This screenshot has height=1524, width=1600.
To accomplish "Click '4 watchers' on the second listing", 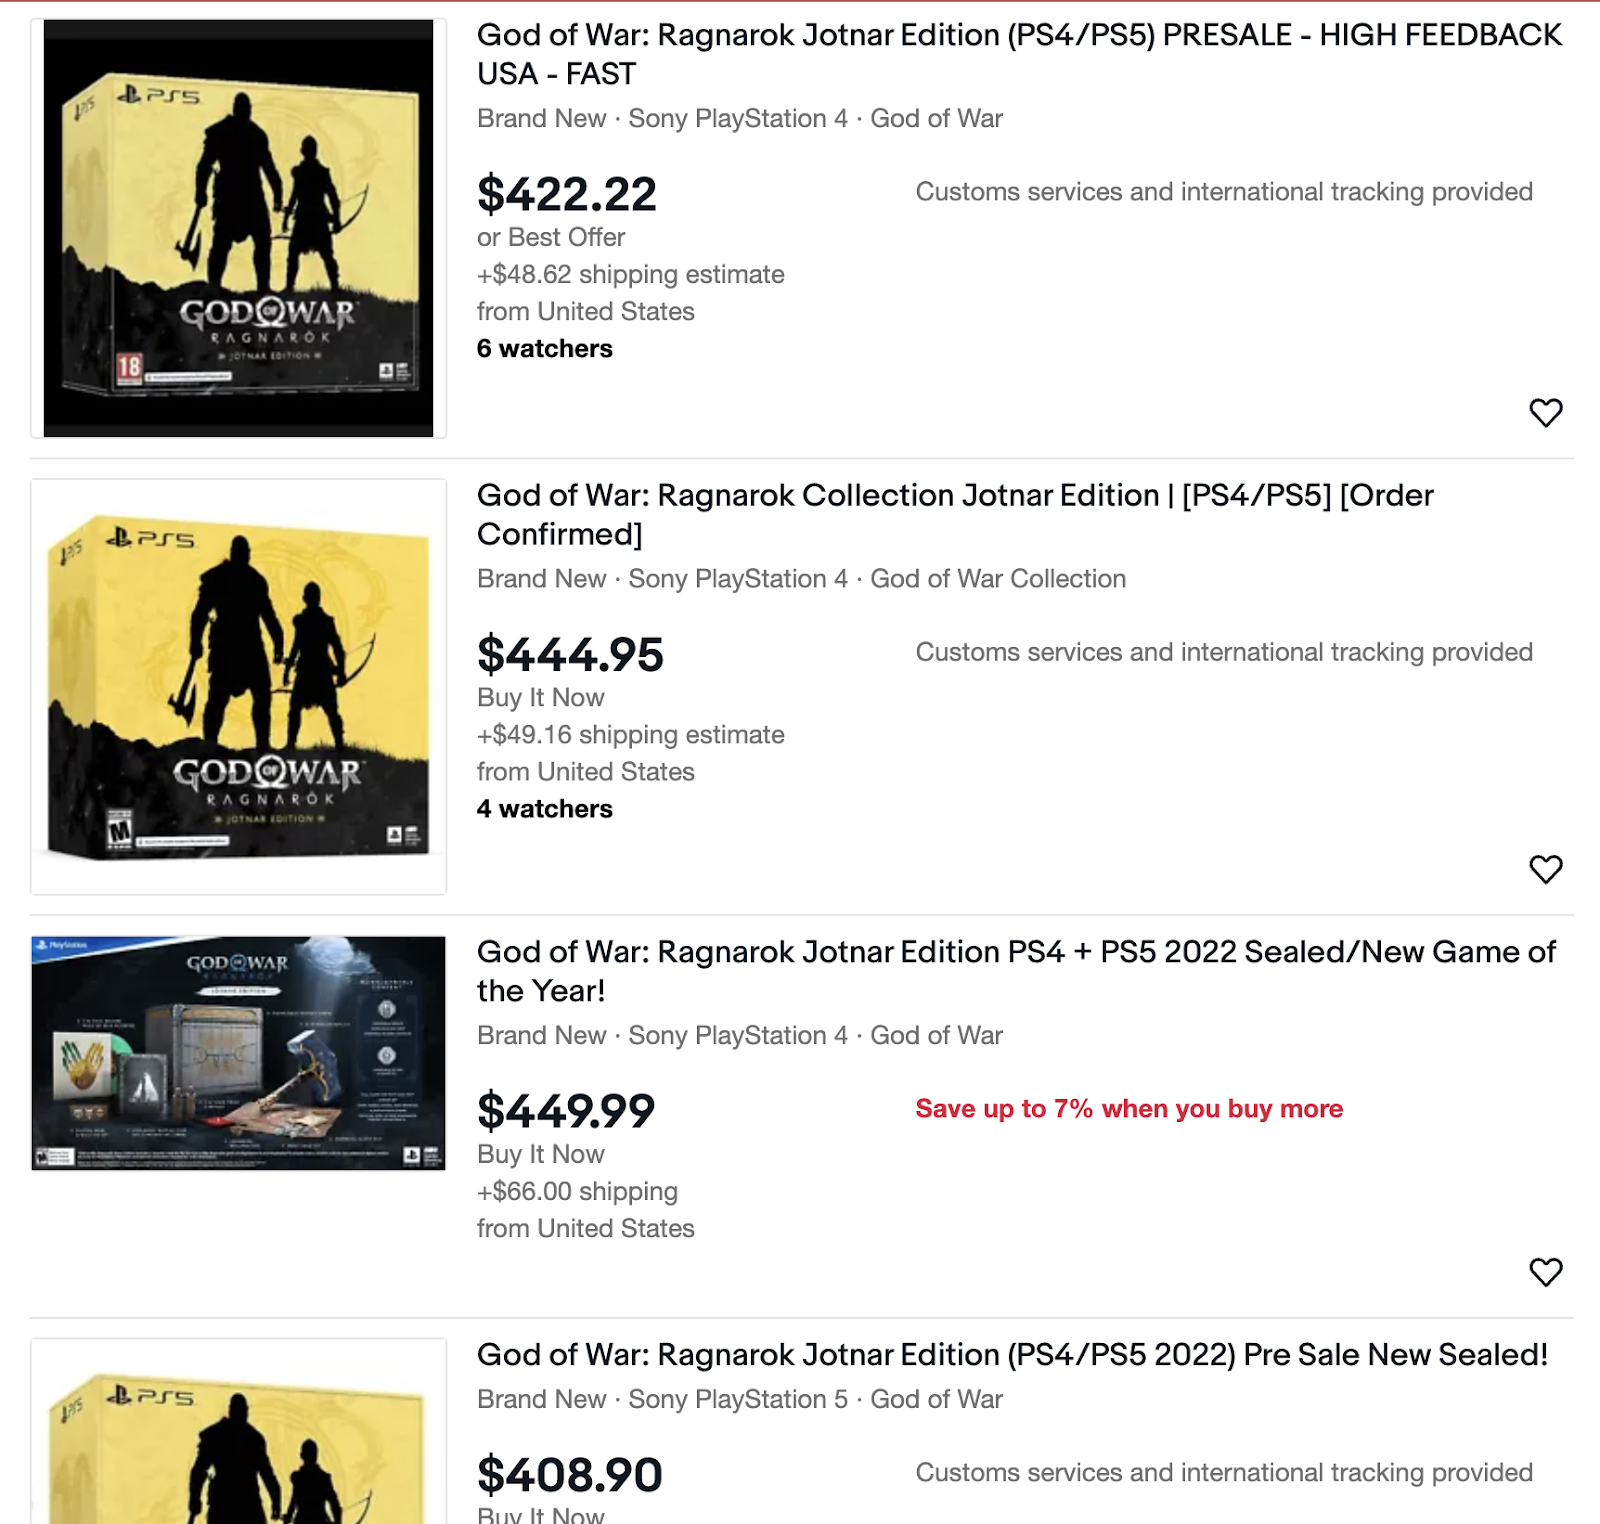I will pos(545,808).
